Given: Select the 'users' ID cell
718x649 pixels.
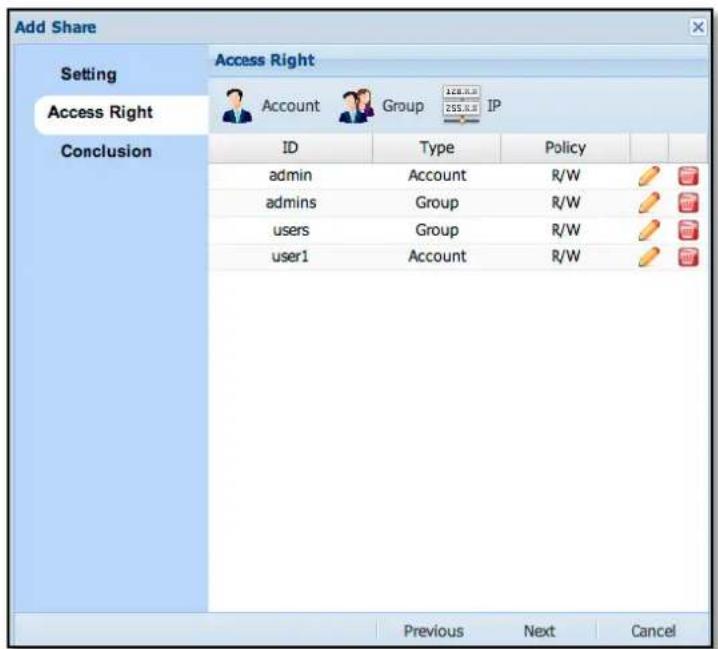Looking at the screenshot, I should [291, 230].
